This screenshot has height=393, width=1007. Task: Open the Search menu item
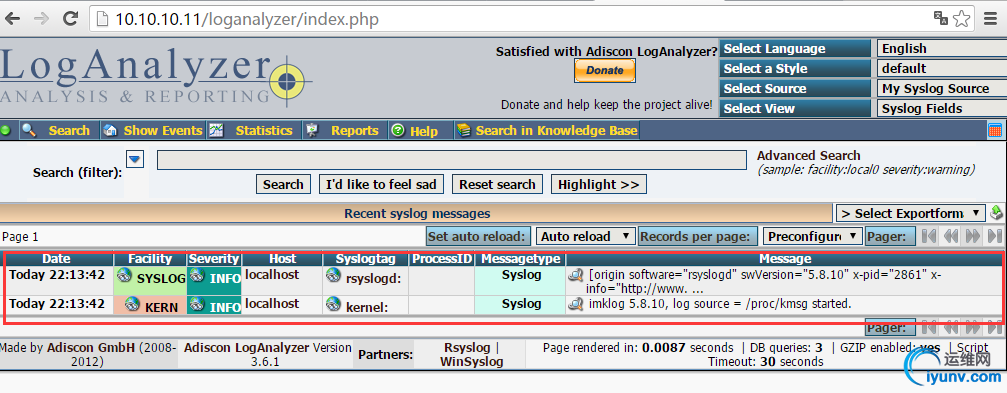tap(59, 130)
